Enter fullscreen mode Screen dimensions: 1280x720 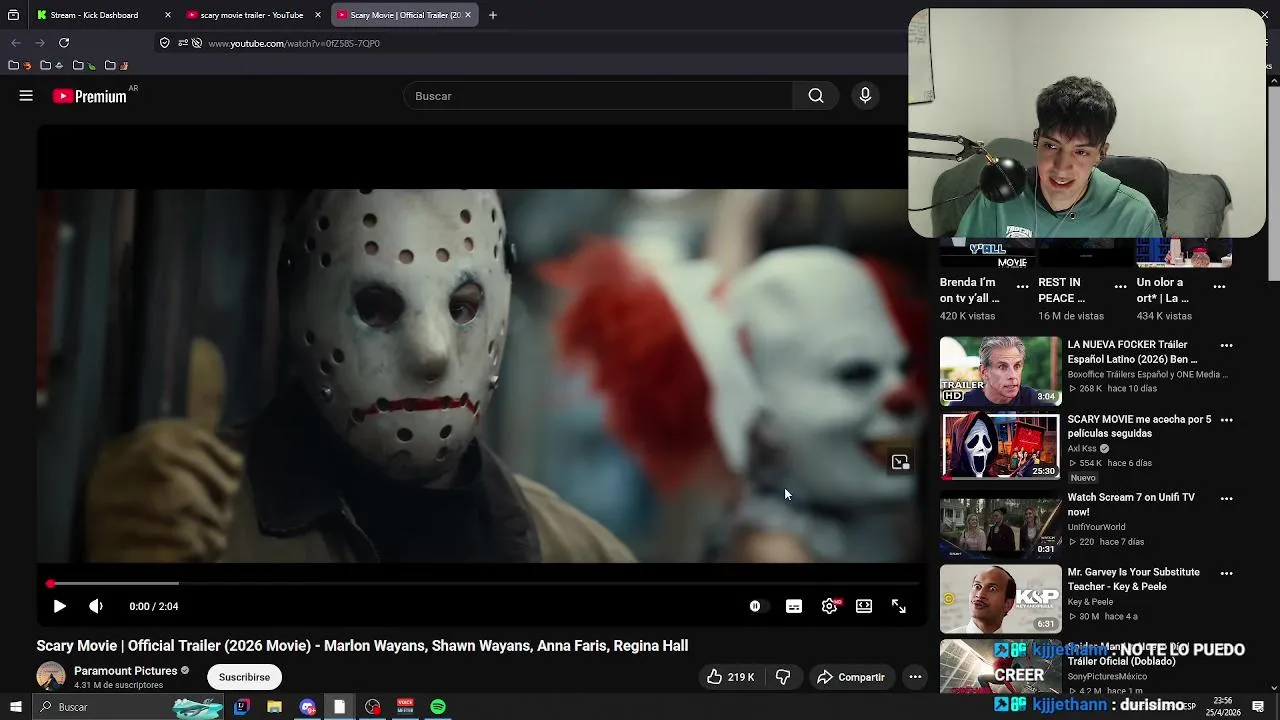point(899,606)
